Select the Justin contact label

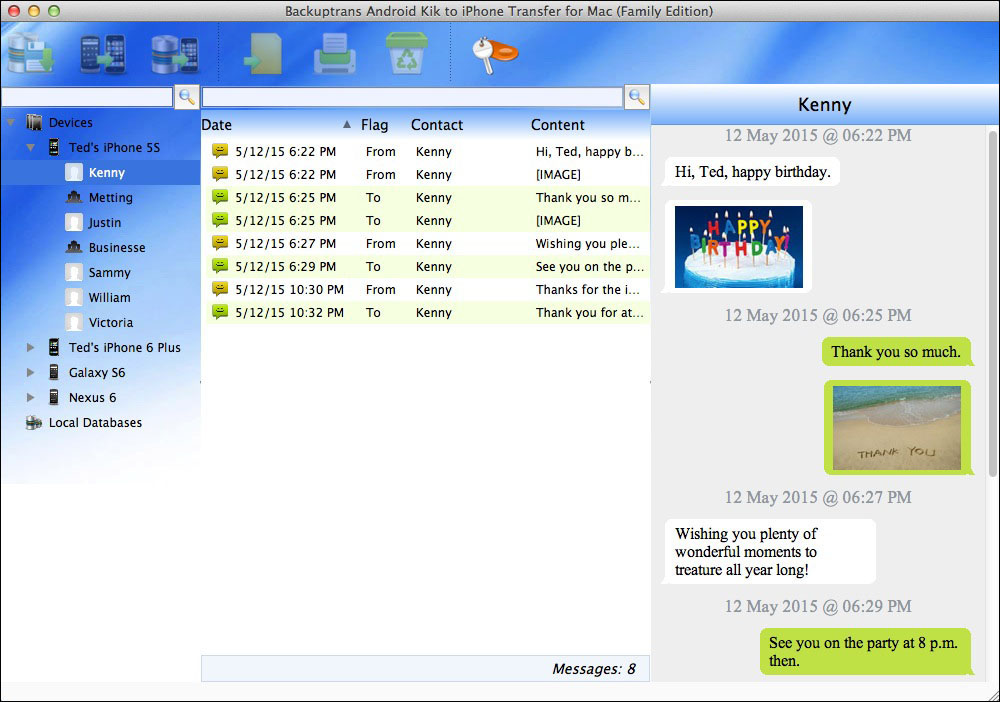tap(105, 223)
